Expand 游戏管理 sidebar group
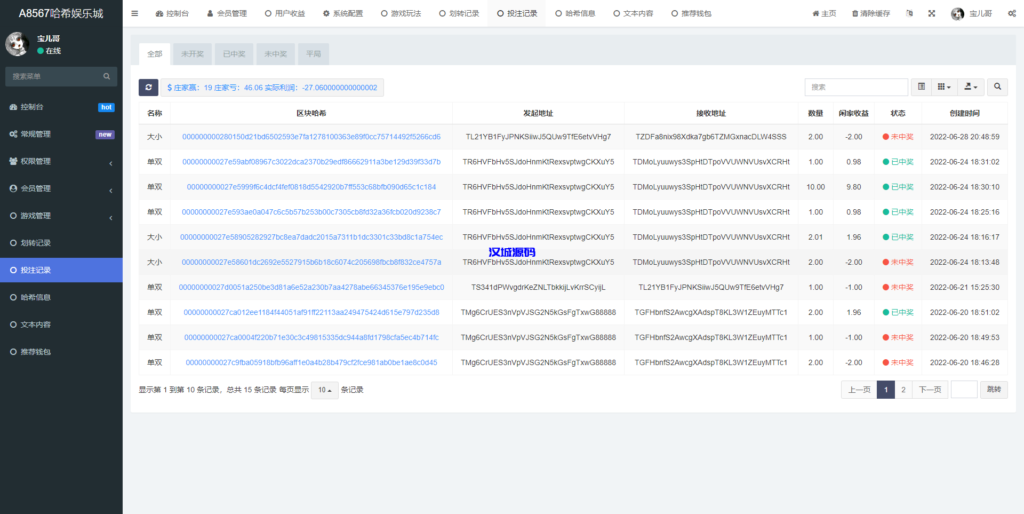The height and width of the screenshot is (514, 1024). coord(61,216)
